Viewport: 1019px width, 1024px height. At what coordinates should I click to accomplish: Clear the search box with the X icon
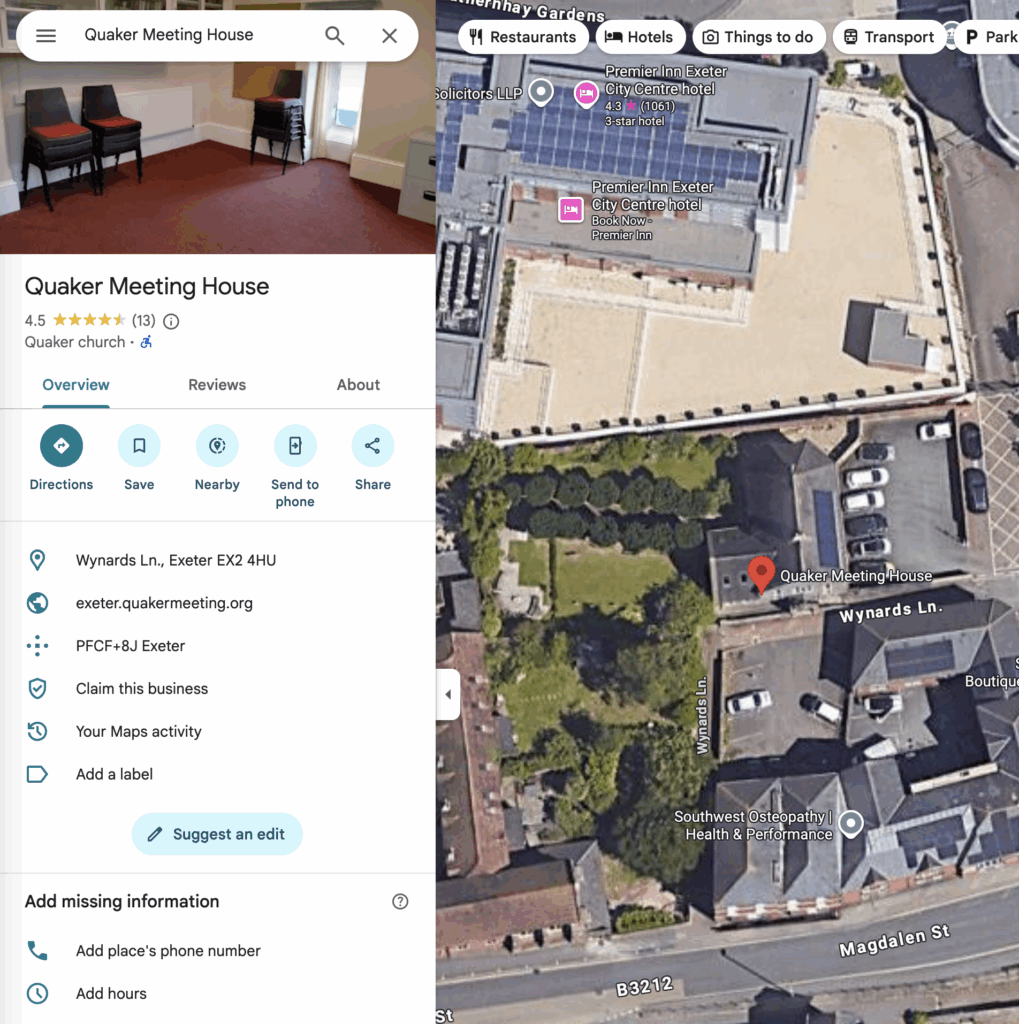click(x=389, y=35)
